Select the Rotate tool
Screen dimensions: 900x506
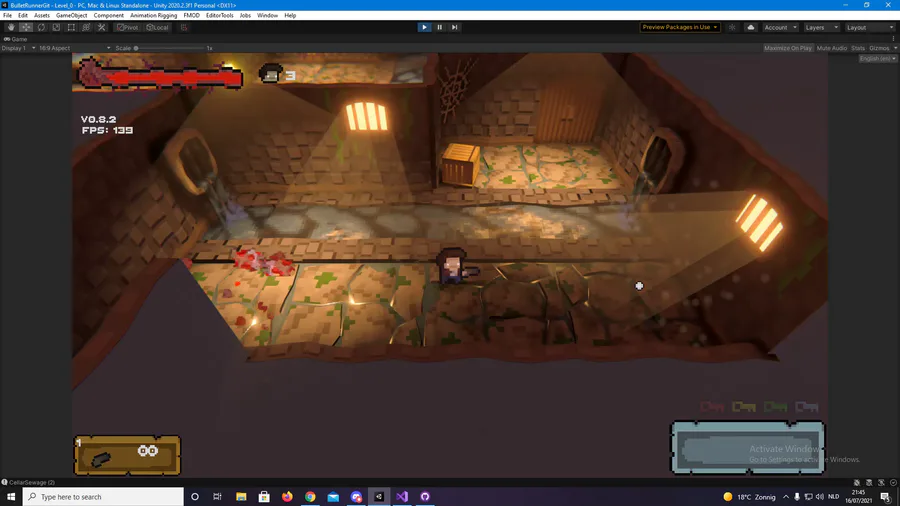point(41,27)
